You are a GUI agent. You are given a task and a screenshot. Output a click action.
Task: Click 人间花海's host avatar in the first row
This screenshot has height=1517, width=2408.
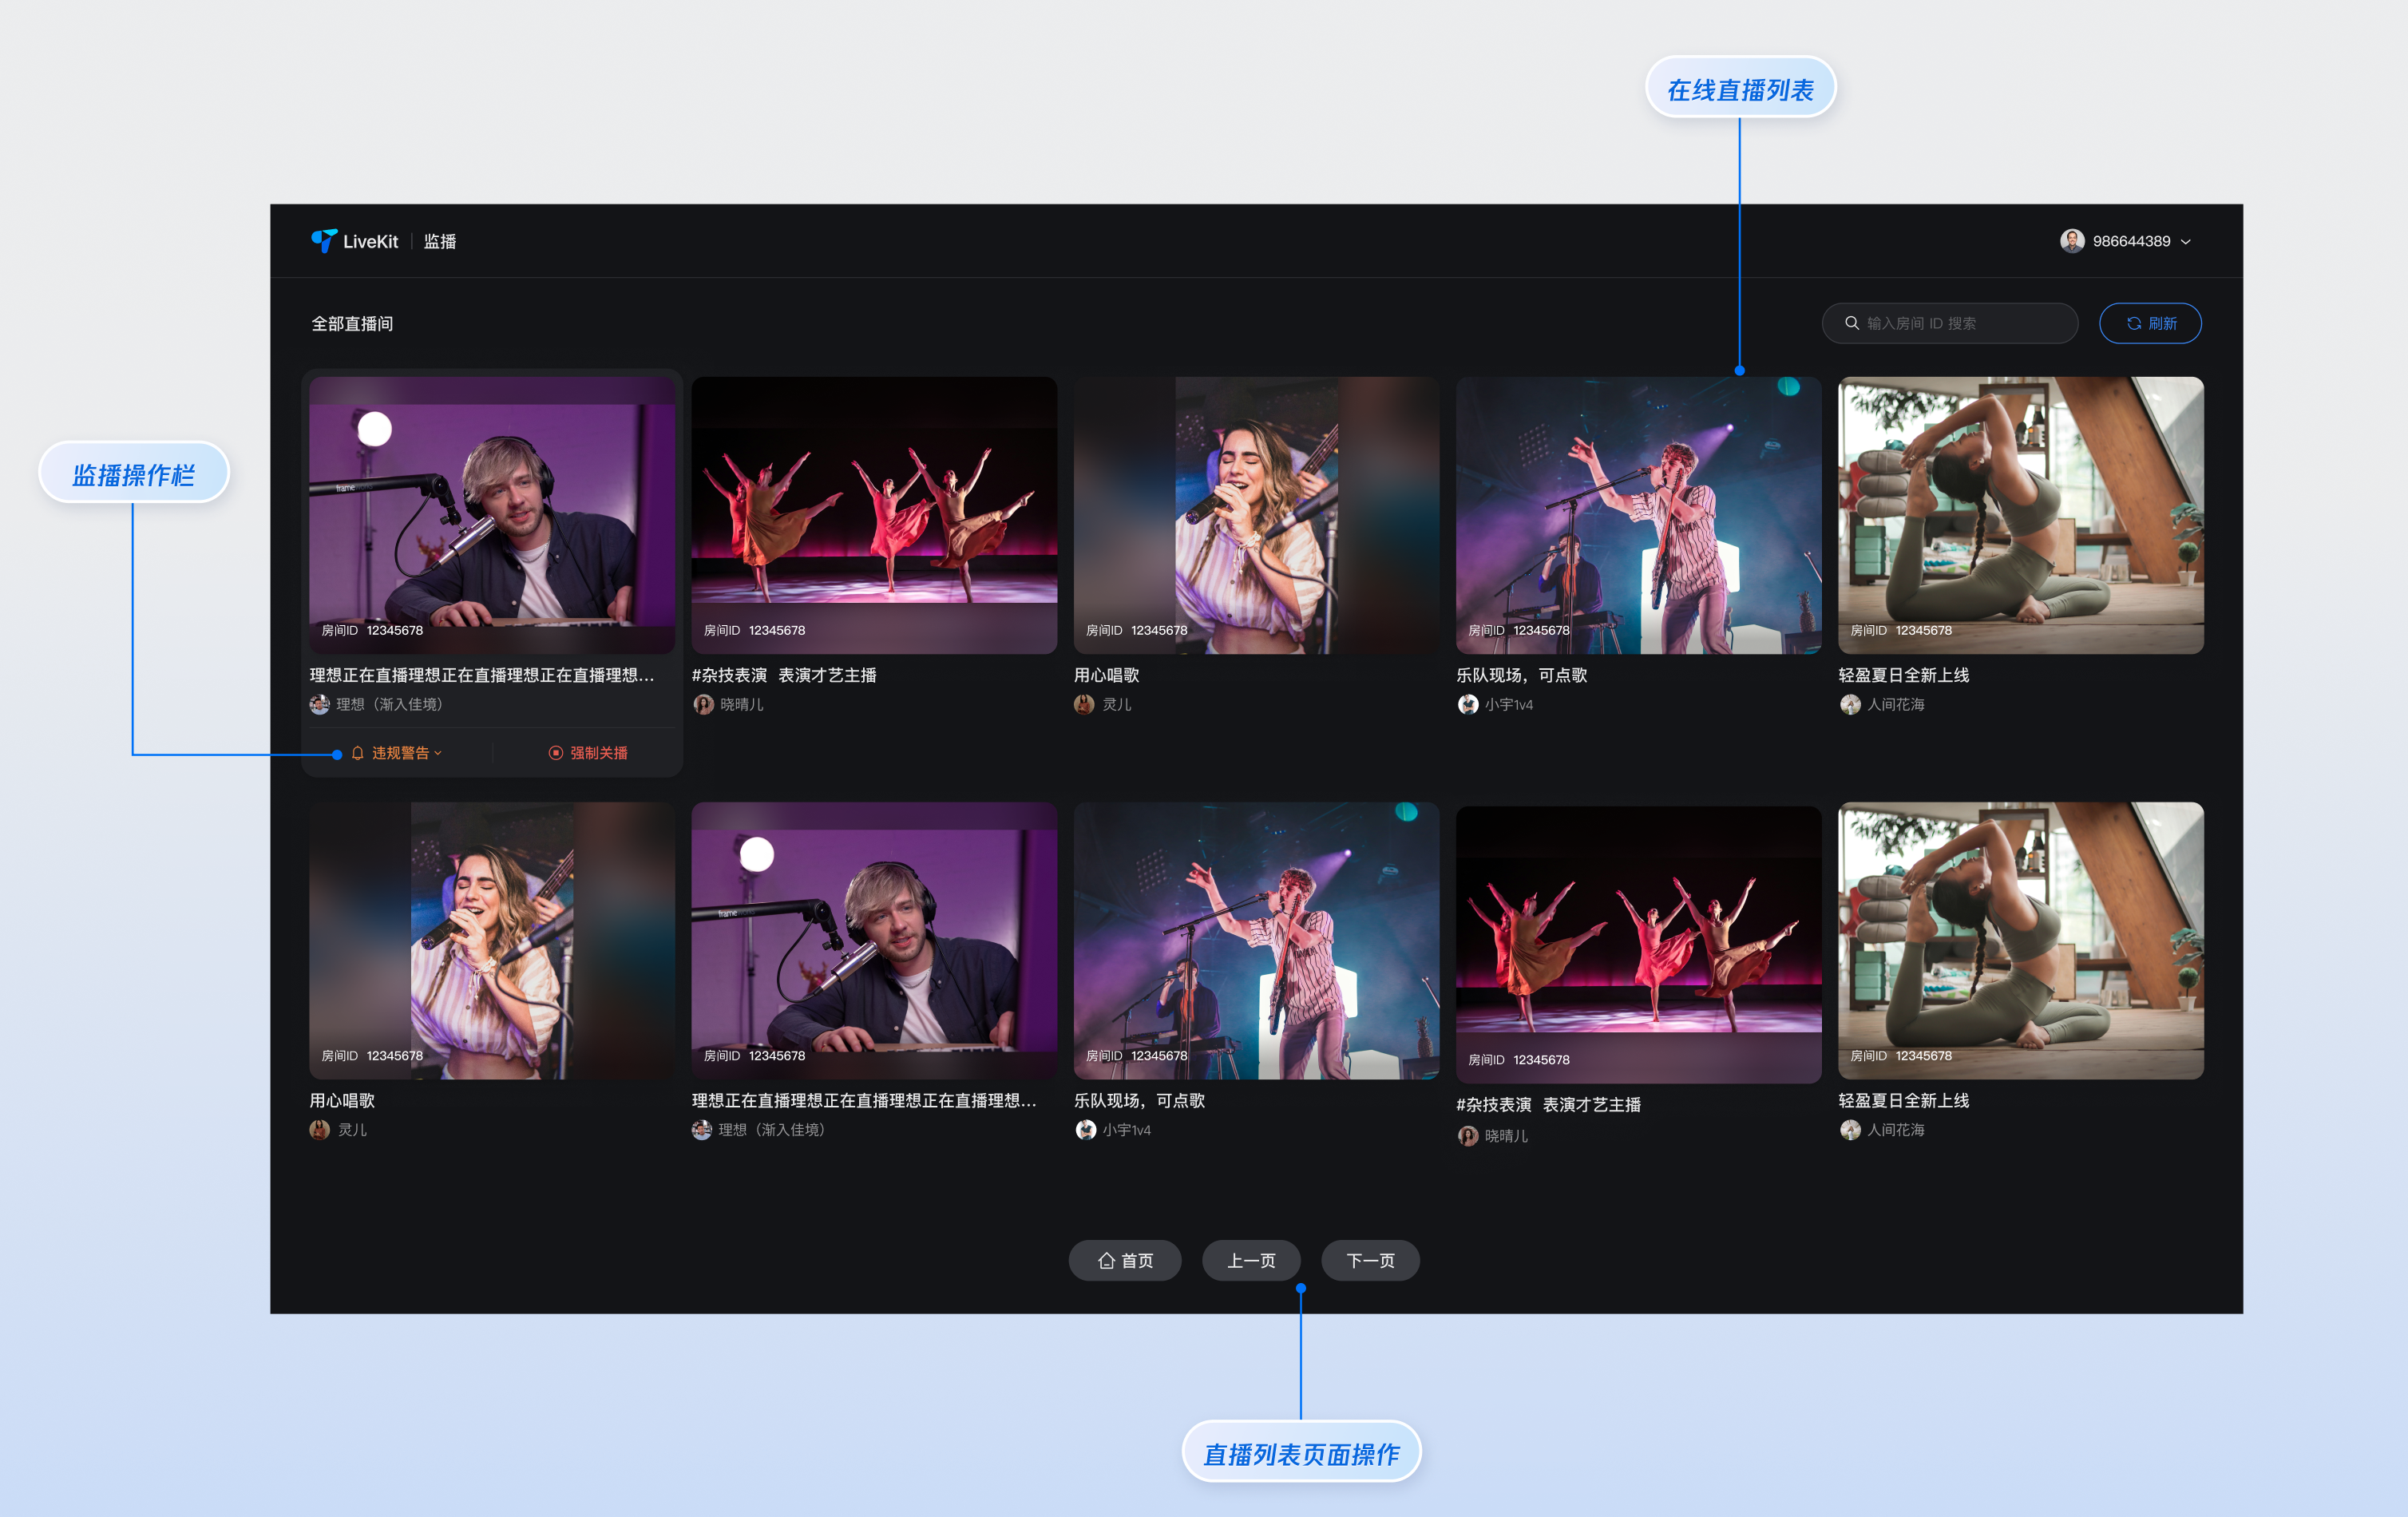[1850, 704]
